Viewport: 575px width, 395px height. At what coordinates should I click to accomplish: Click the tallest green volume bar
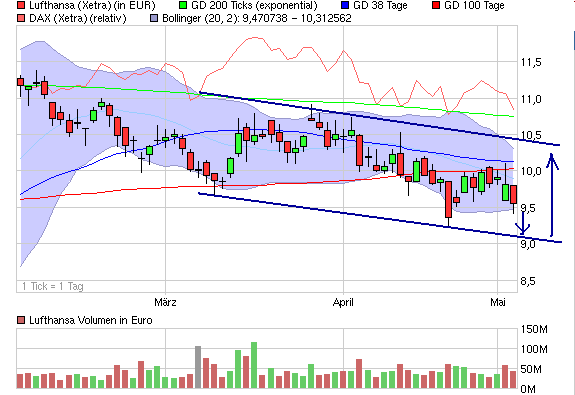pos(254,365)
